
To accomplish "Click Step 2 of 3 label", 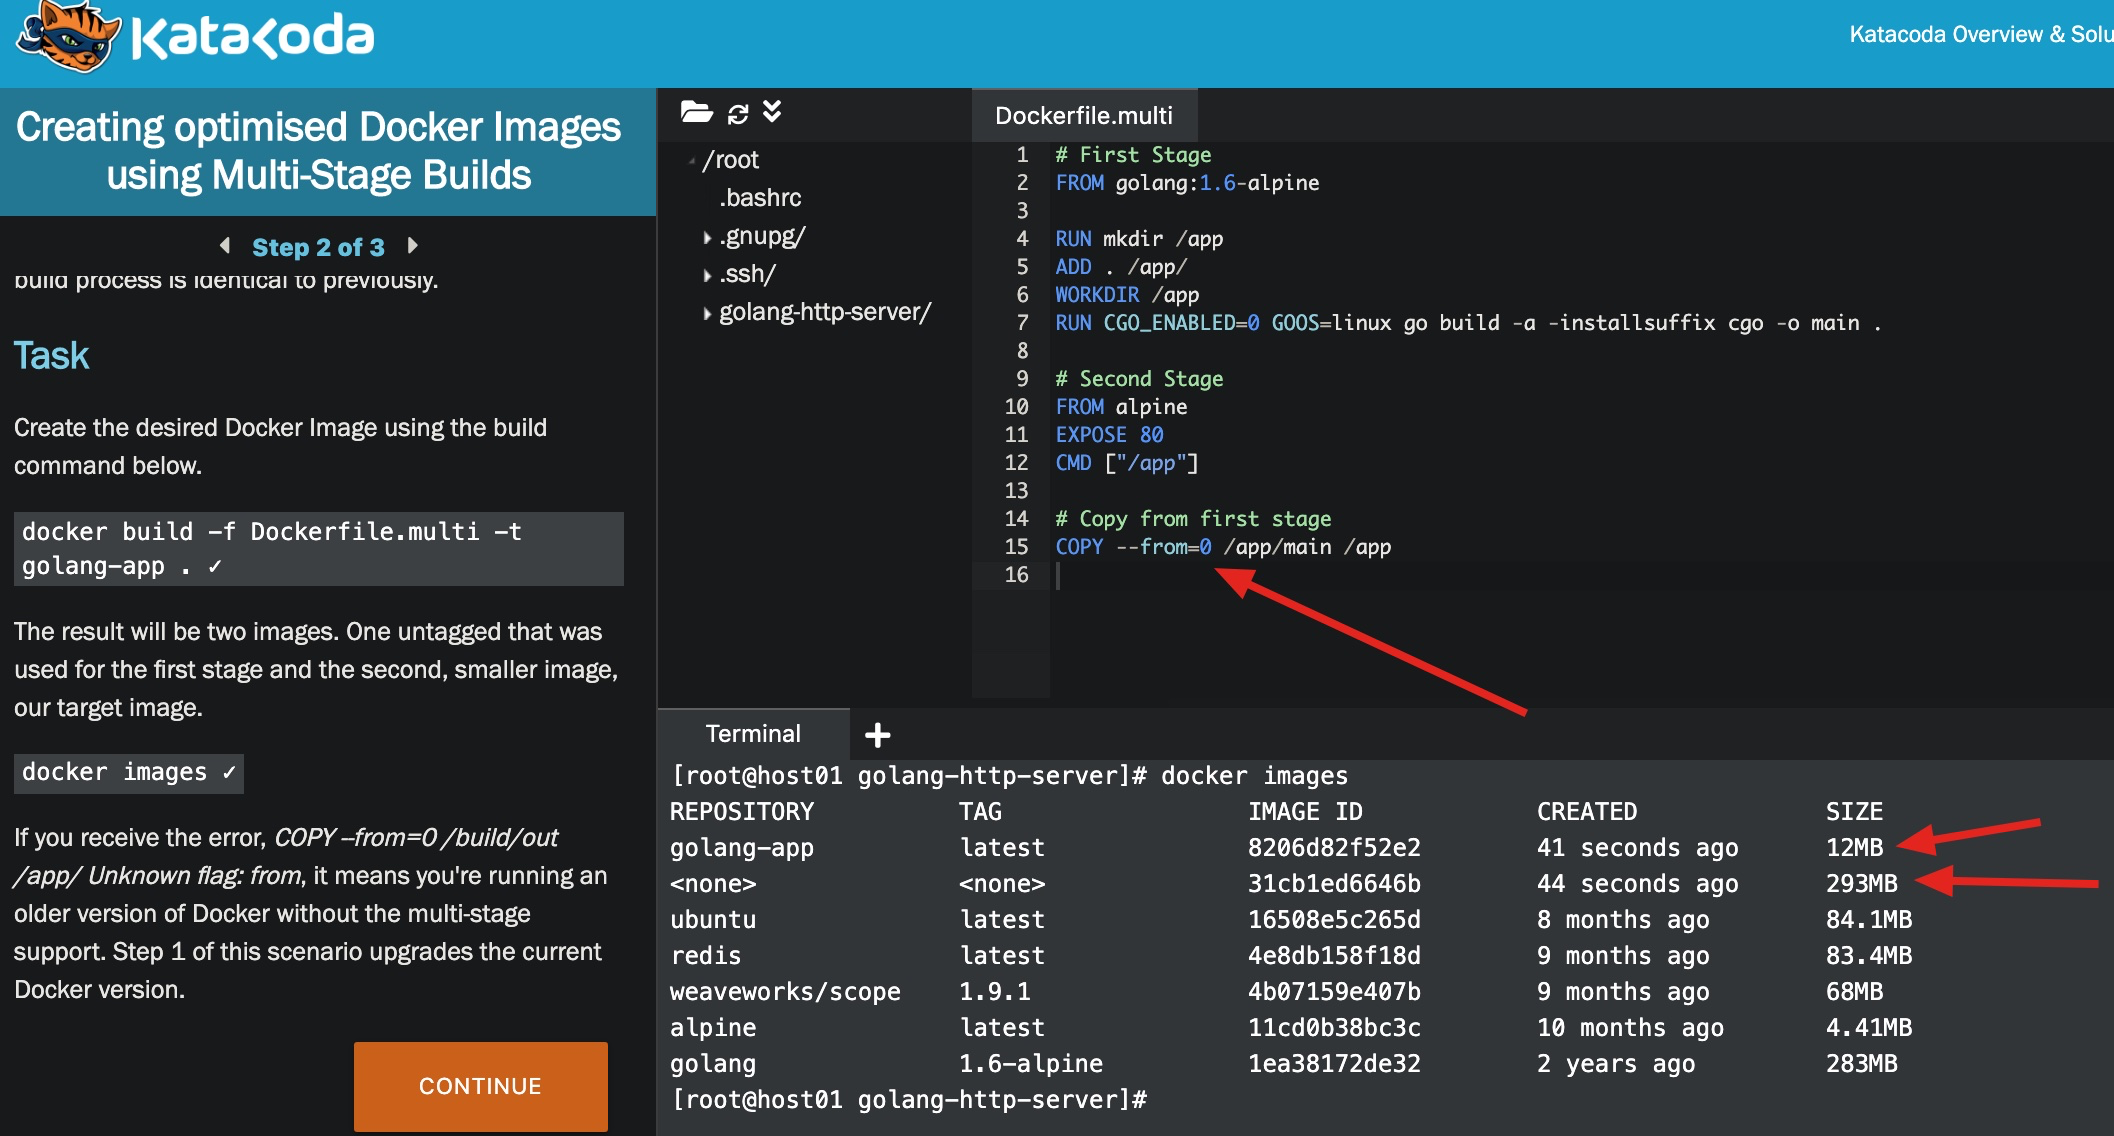I will tap(318, 247).
